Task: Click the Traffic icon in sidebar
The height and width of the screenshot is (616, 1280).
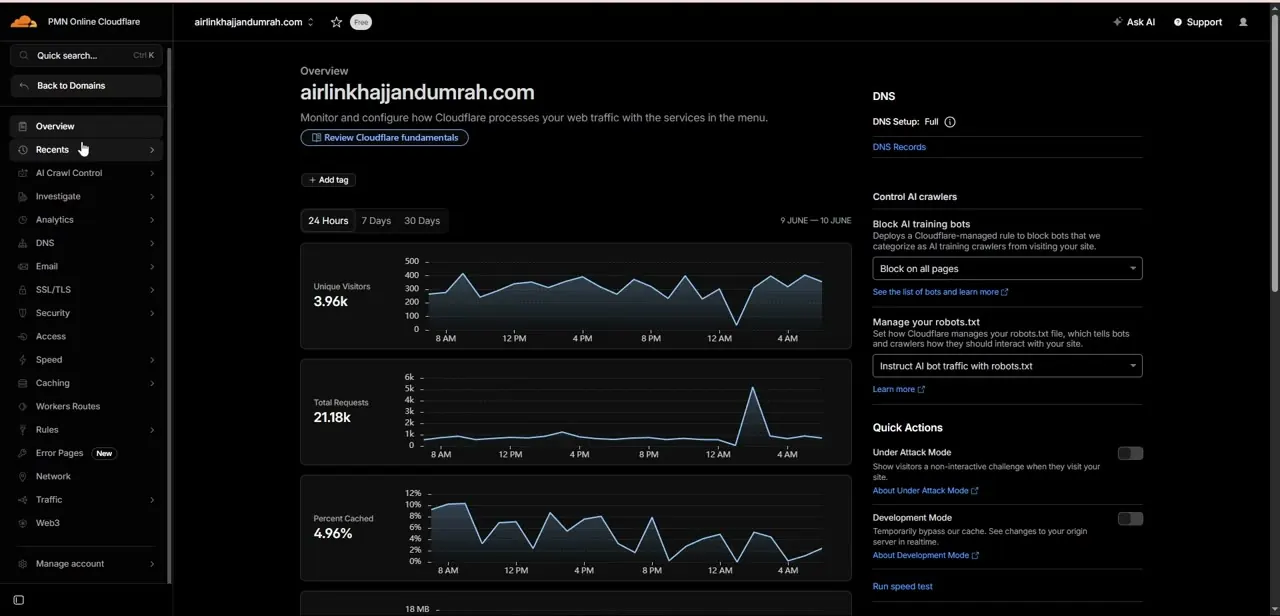Action: (x=23, y=500)
